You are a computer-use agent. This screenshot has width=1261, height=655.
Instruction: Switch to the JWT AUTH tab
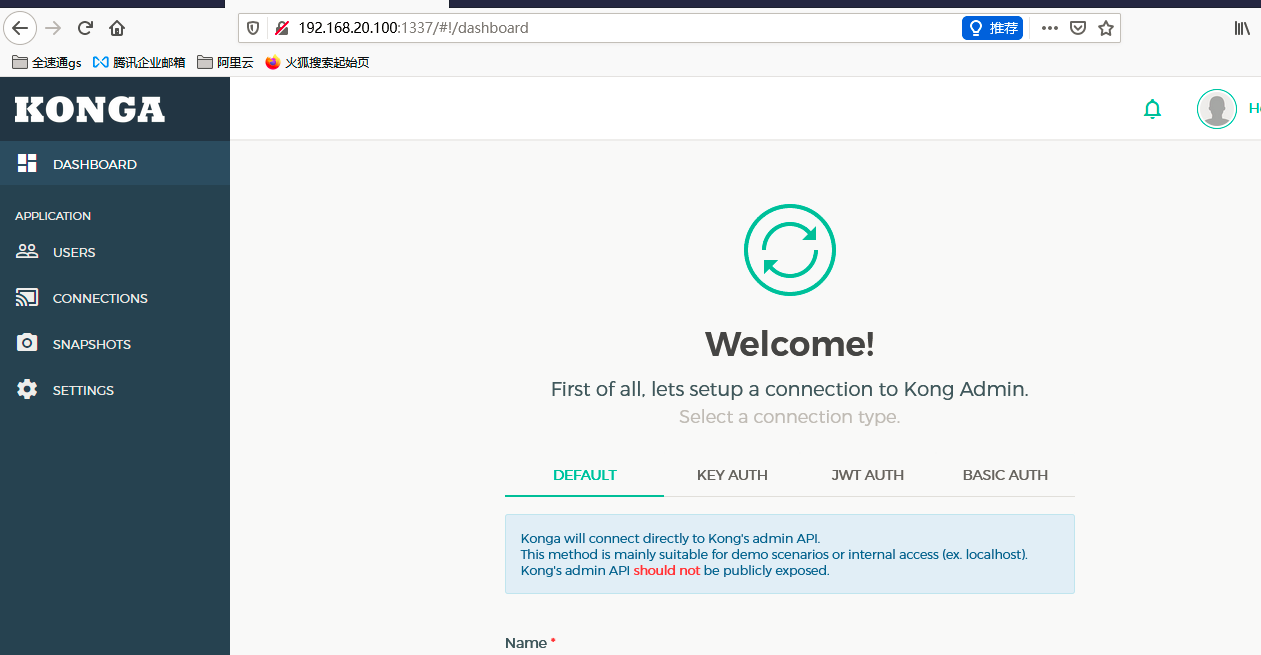click(x=867, y=475)
